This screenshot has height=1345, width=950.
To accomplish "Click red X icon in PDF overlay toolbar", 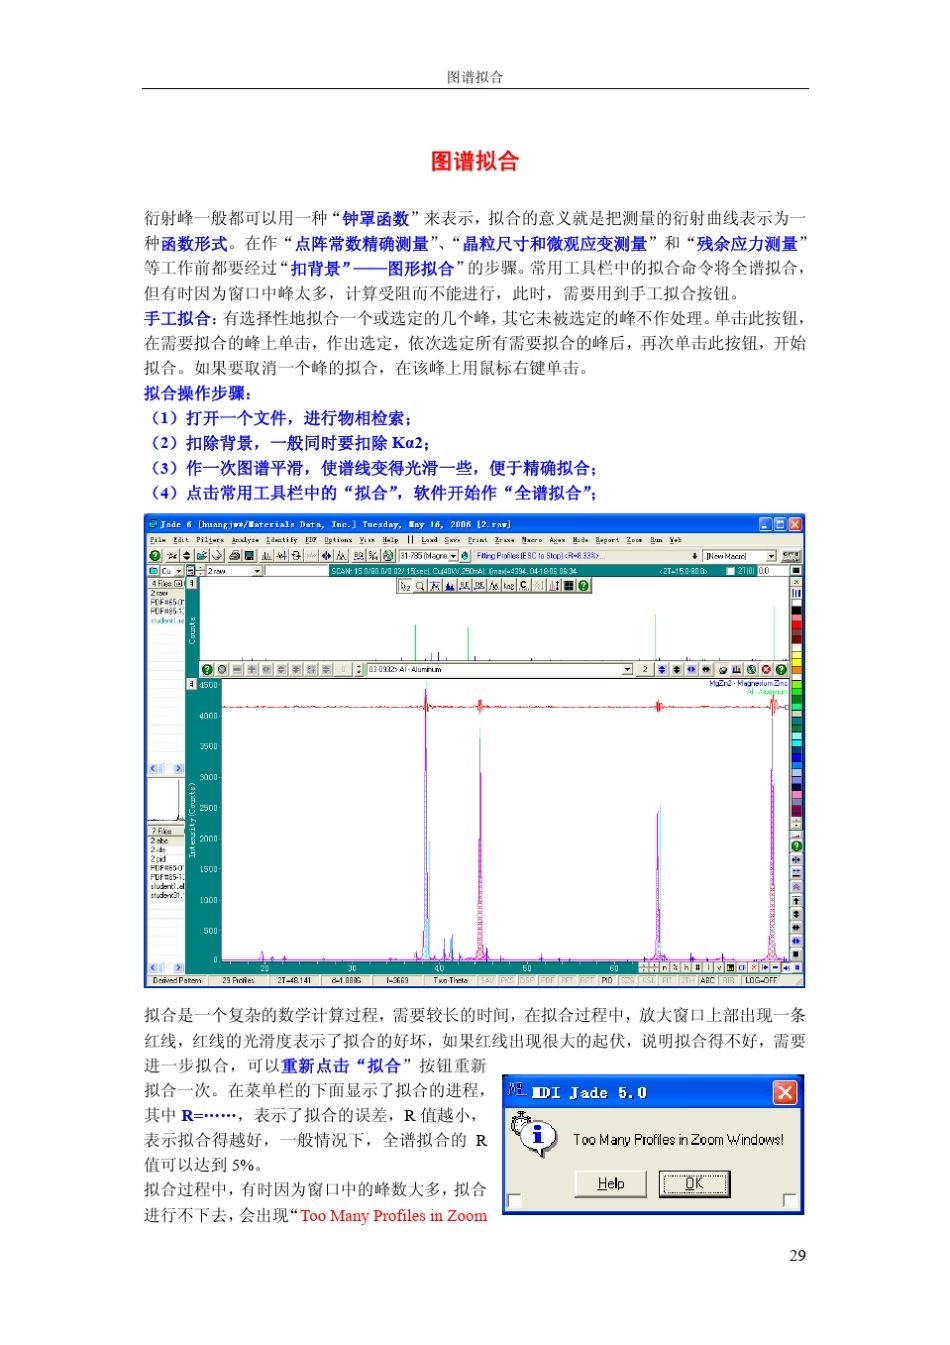I will coord(766,669).
